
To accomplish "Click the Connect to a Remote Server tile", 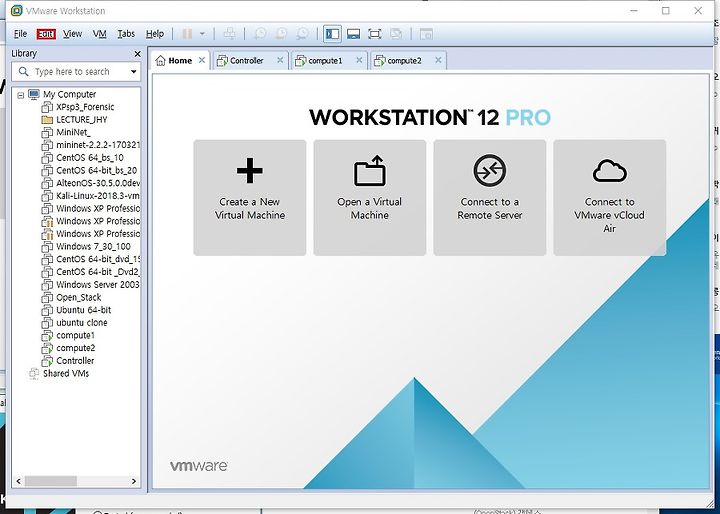I will [x=489, y=198].
